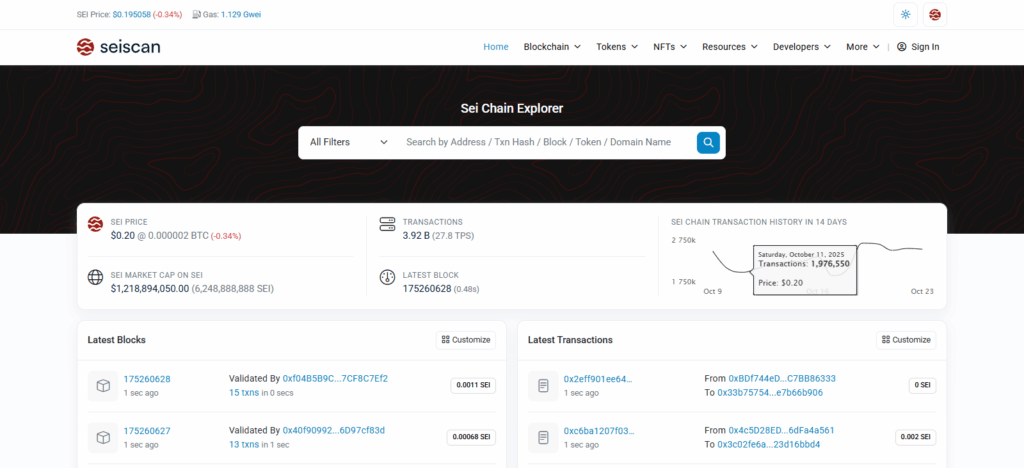Toggle the light/dark theme sun icon
The height and width of the screenshot is (468, 1024).
point(906,15)
